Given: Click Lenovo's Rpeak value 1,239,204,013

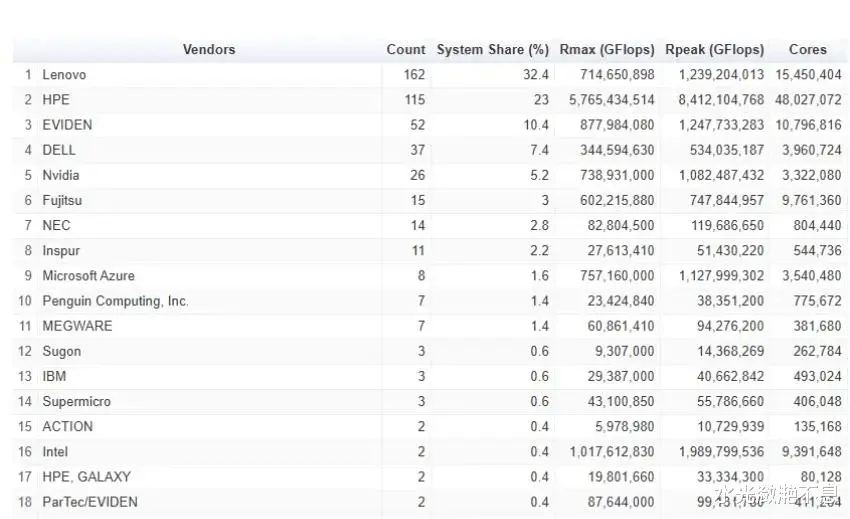Looking at the screenshot, I should point(722,75).
